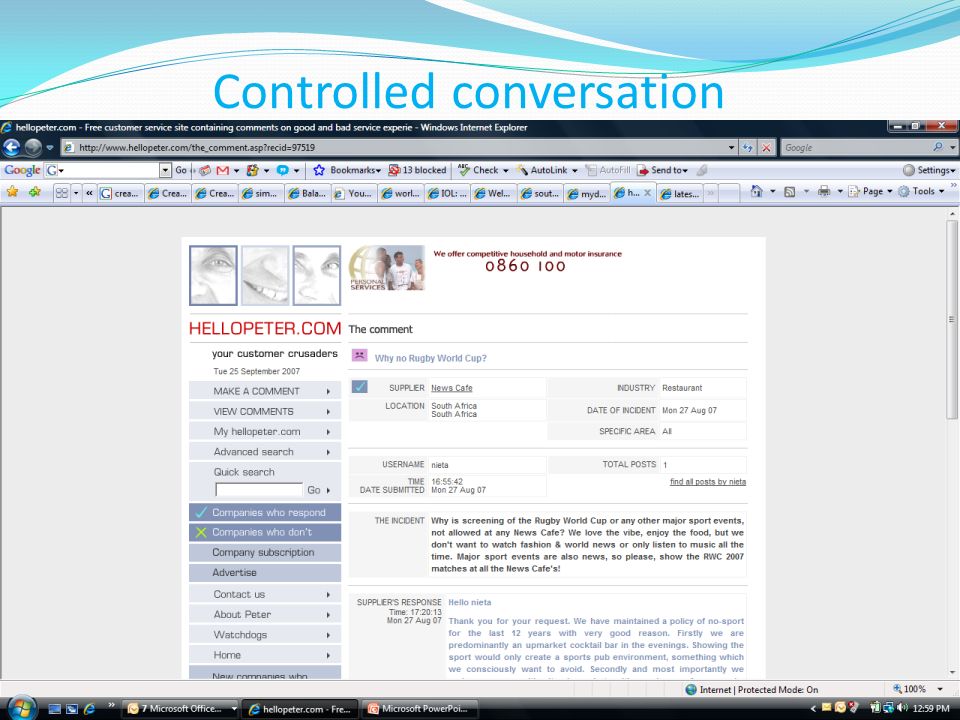Open Google toolbar Settings dropdown
The width and height of the screenshot is (960, 720).
coord(929,170)
